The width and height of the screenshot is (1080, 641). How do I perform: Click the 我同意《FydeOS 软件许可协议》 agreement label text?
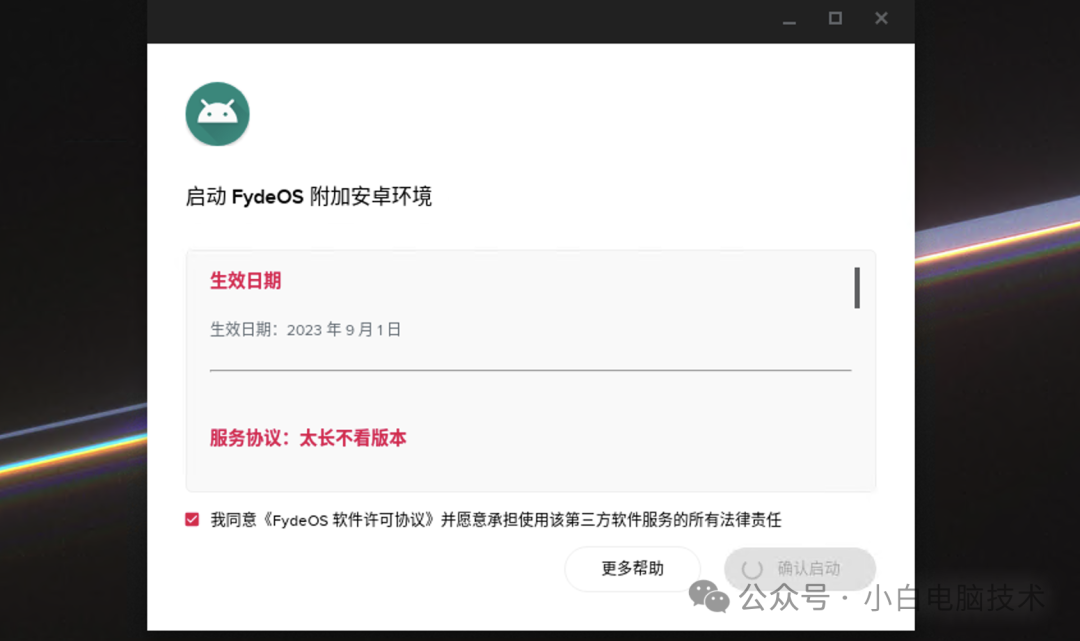(495, 520)
